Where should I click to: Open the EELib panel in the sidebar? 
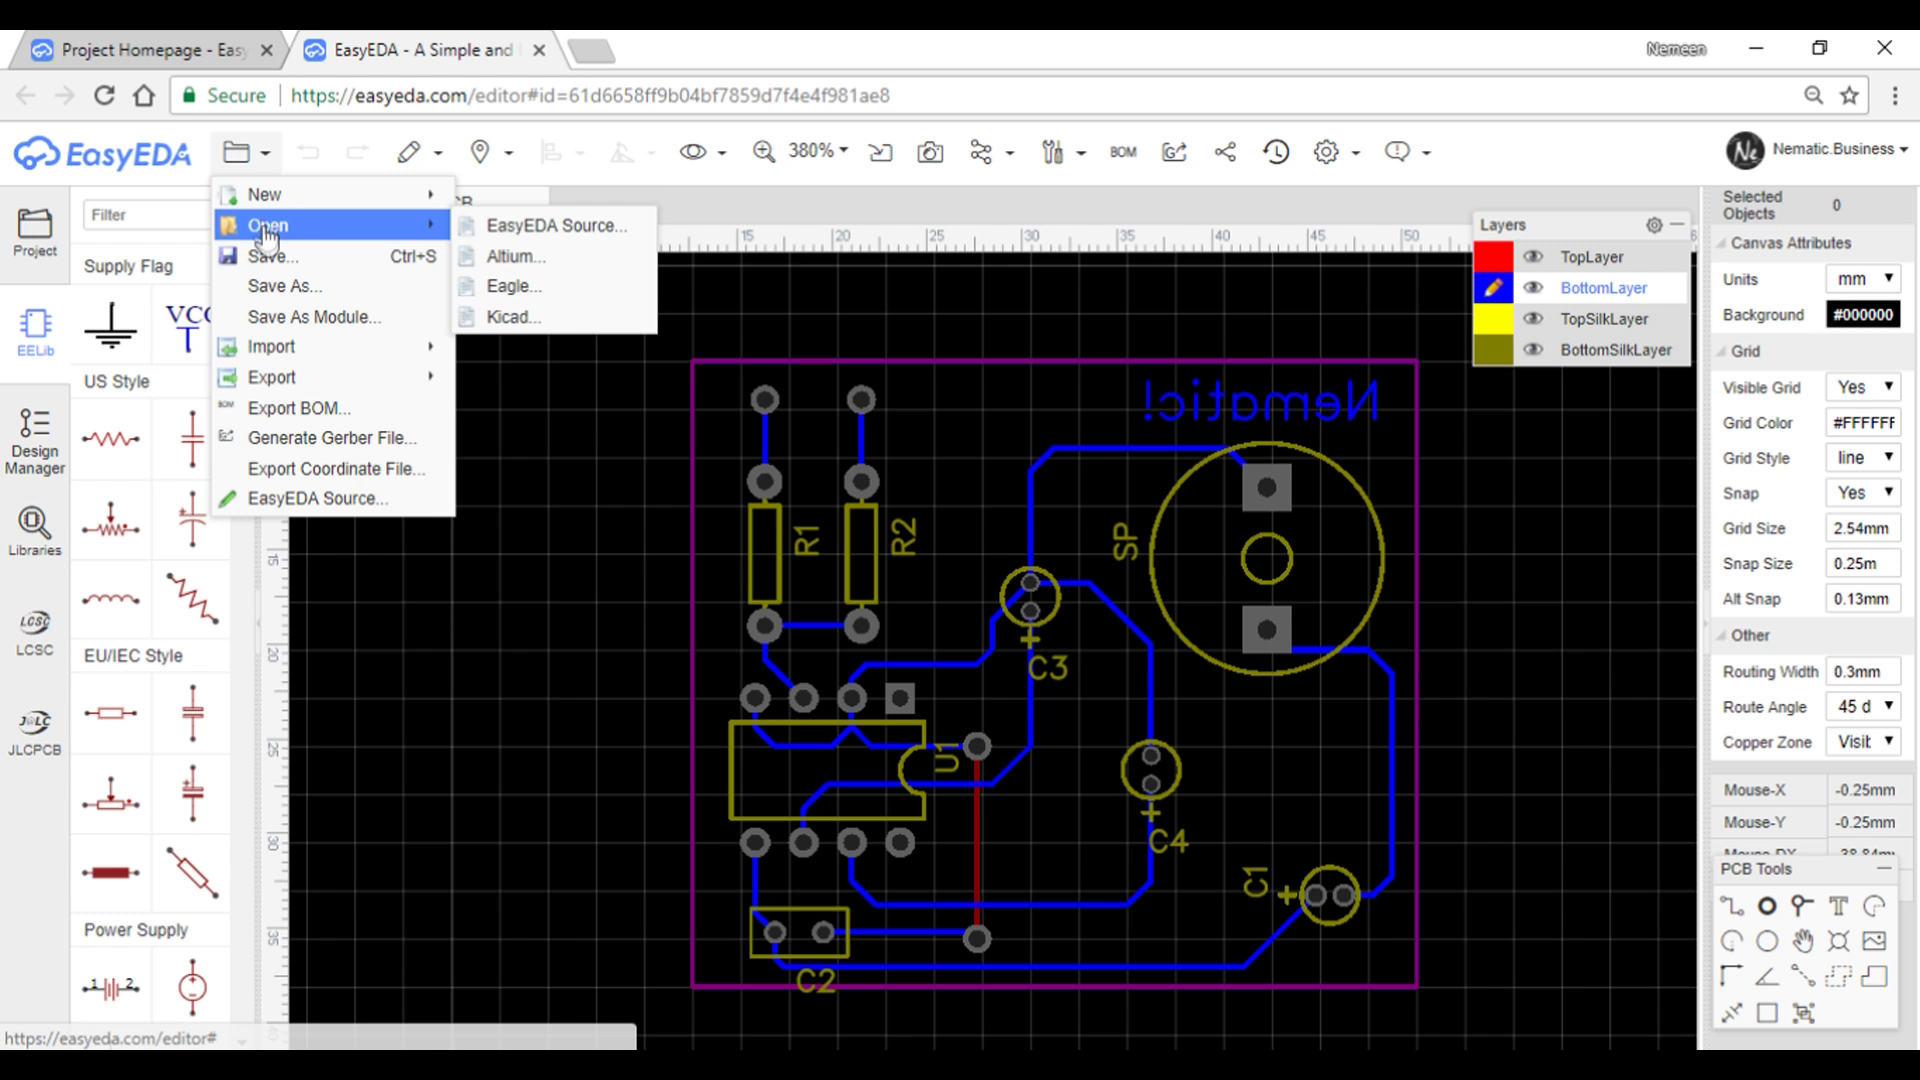pyautogui.click(x=35, y=332)
